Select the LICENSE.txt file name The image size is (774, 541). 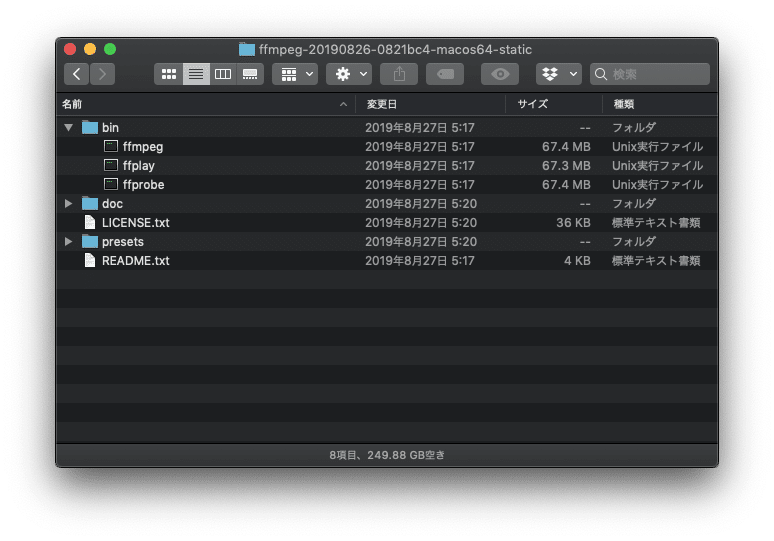pyautogui.click(x=136, y=223)
